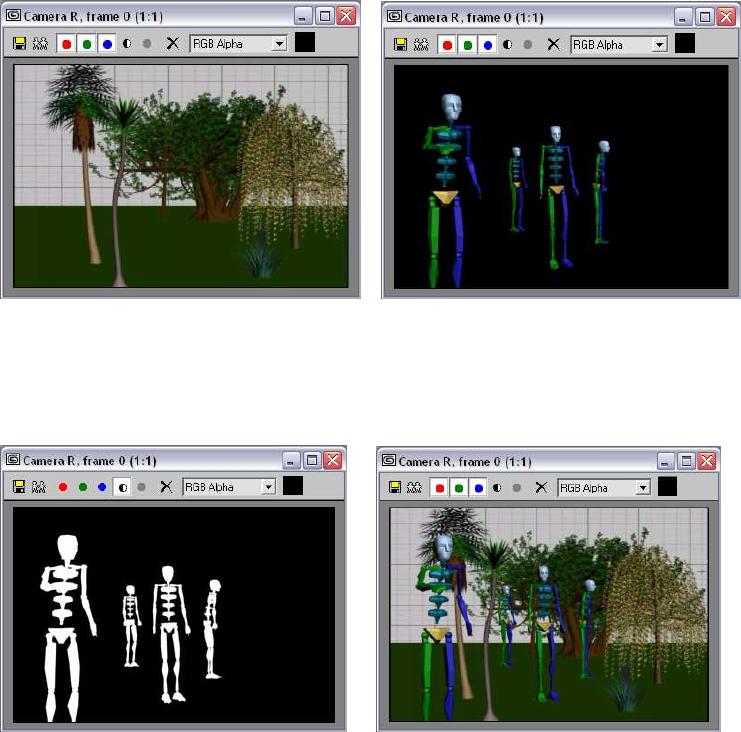The height and width of the screenshot is (732, 741).
Task: Display alpha channel in skeletons-on-black window
Action: 507,44
